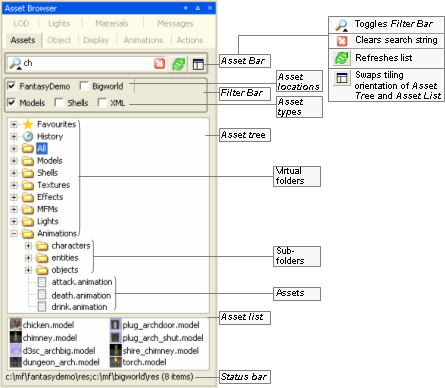Expand the Textures virtual folder
Image resolution: width=445 pixels, height=388 pixels.
point(14,185)
